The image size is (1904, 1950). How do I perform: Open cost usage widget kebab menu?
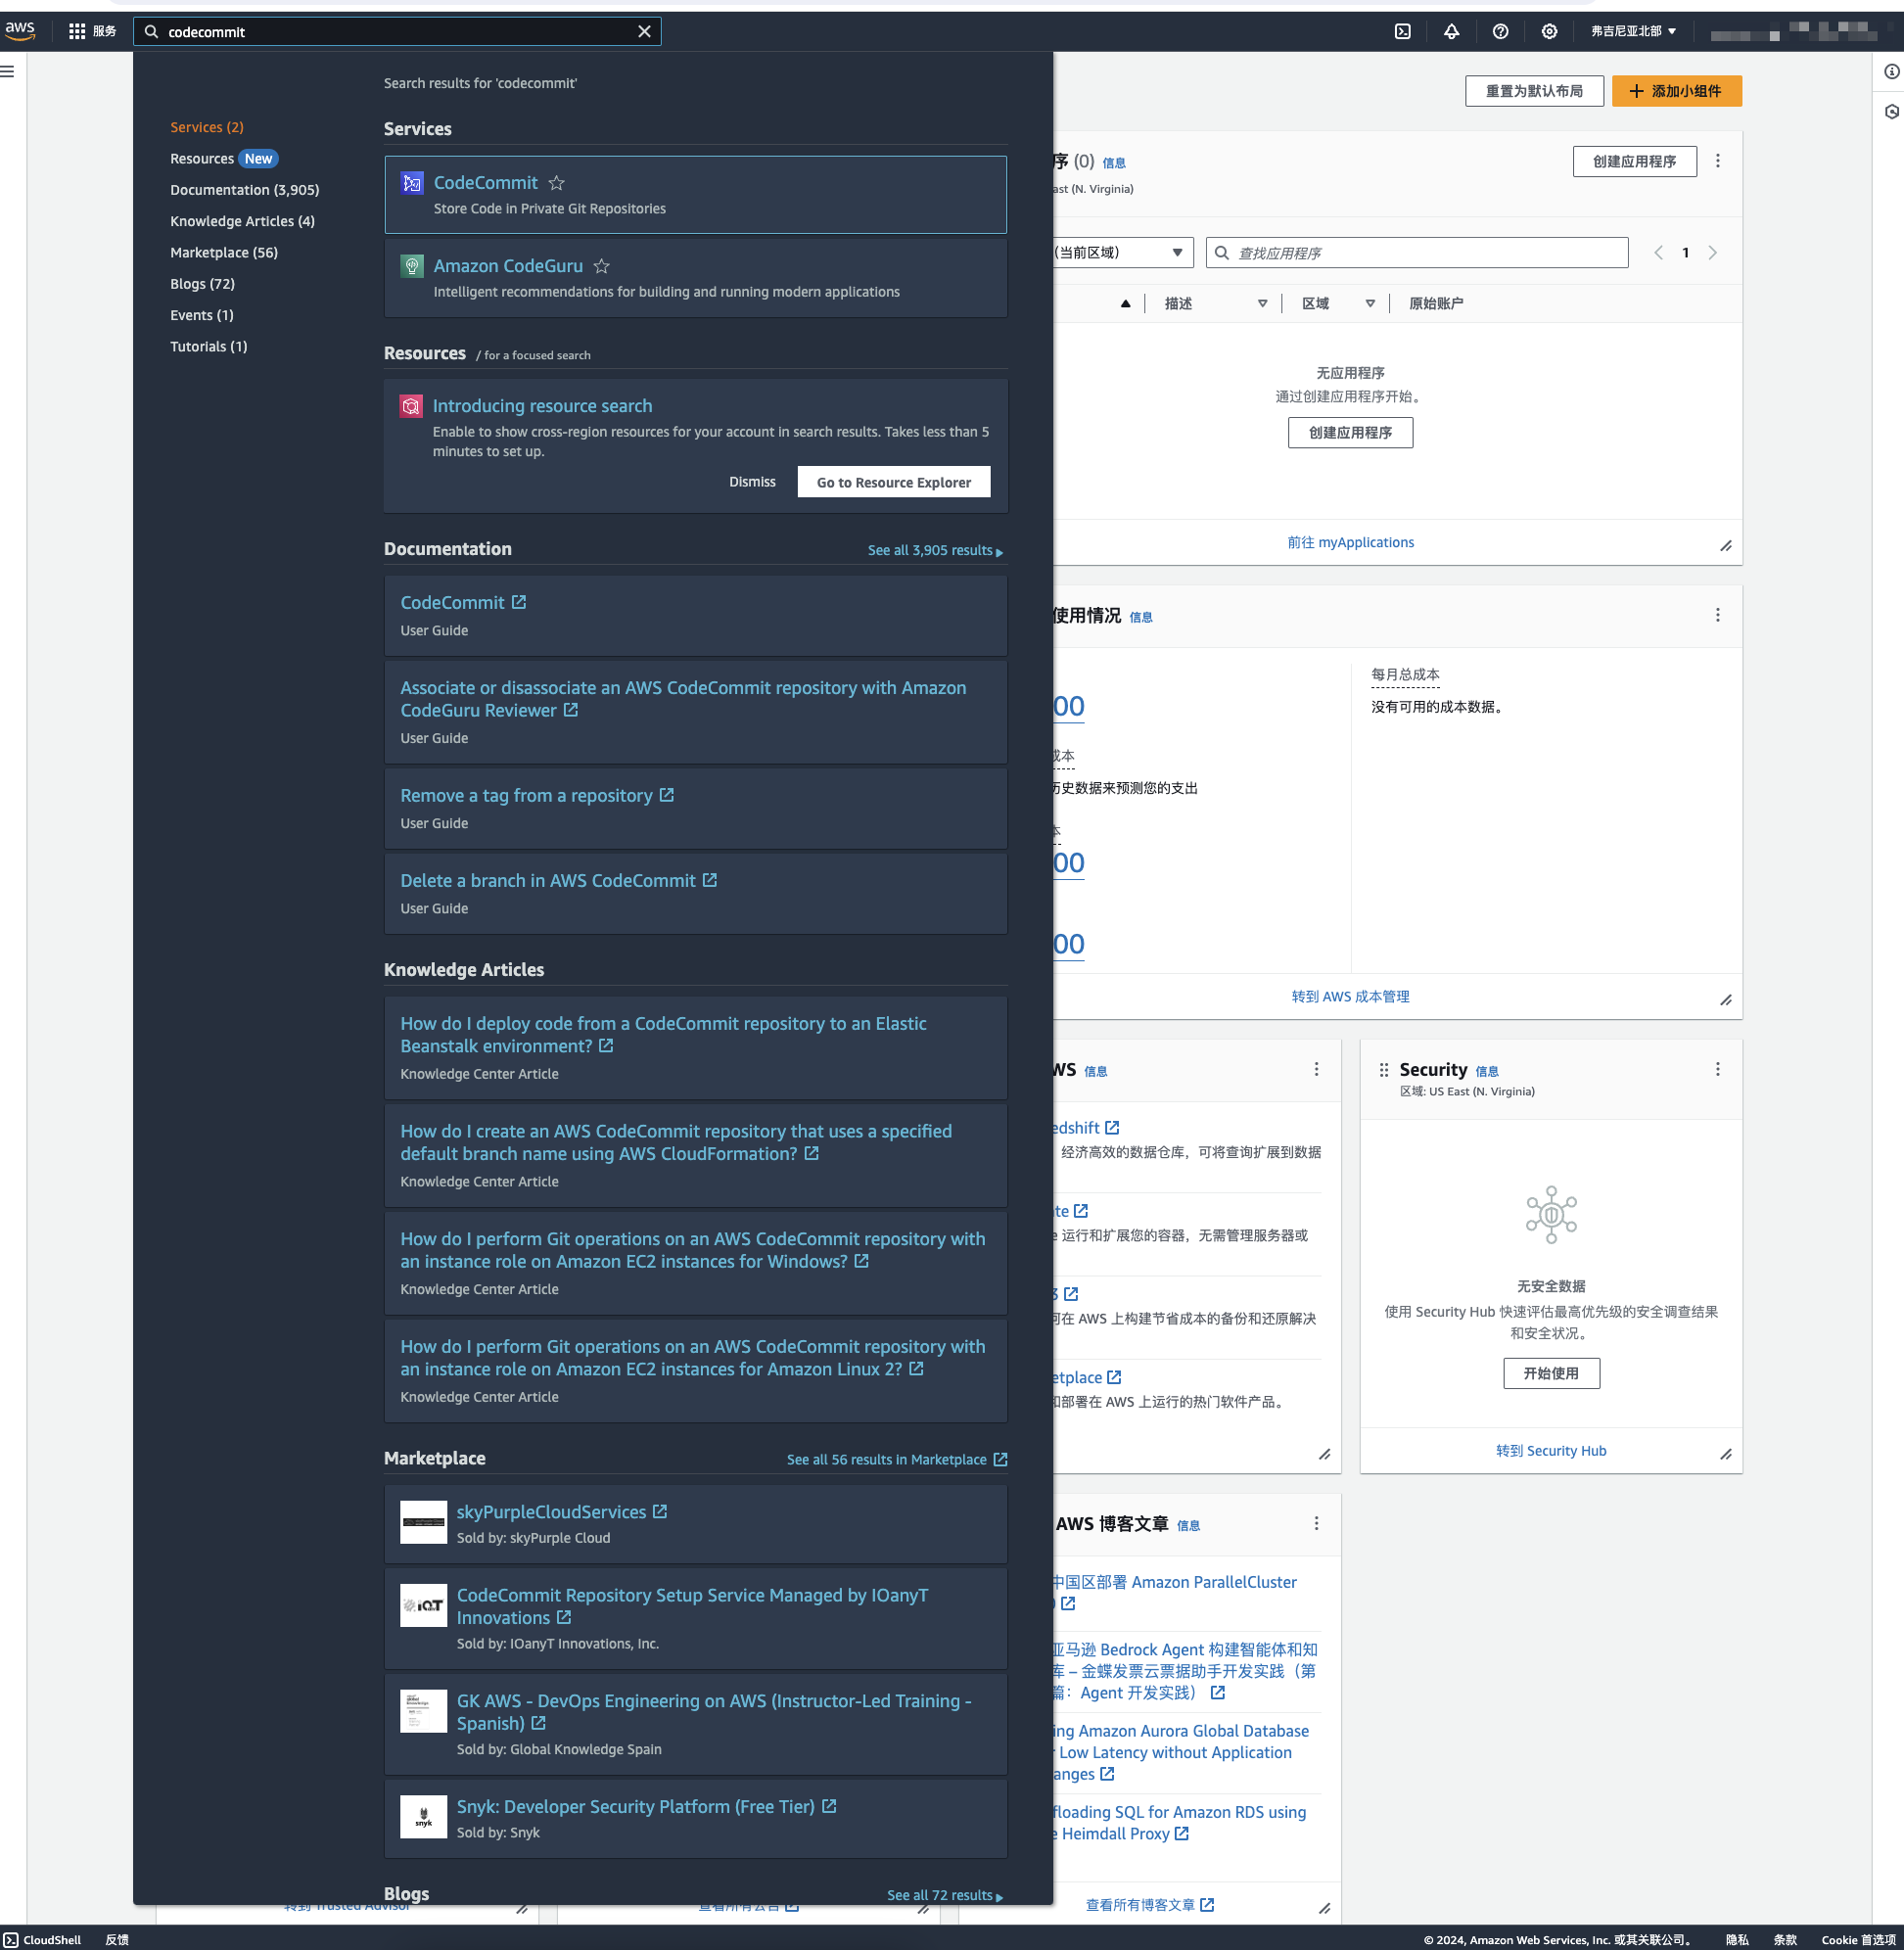(x=1716, y=615)
